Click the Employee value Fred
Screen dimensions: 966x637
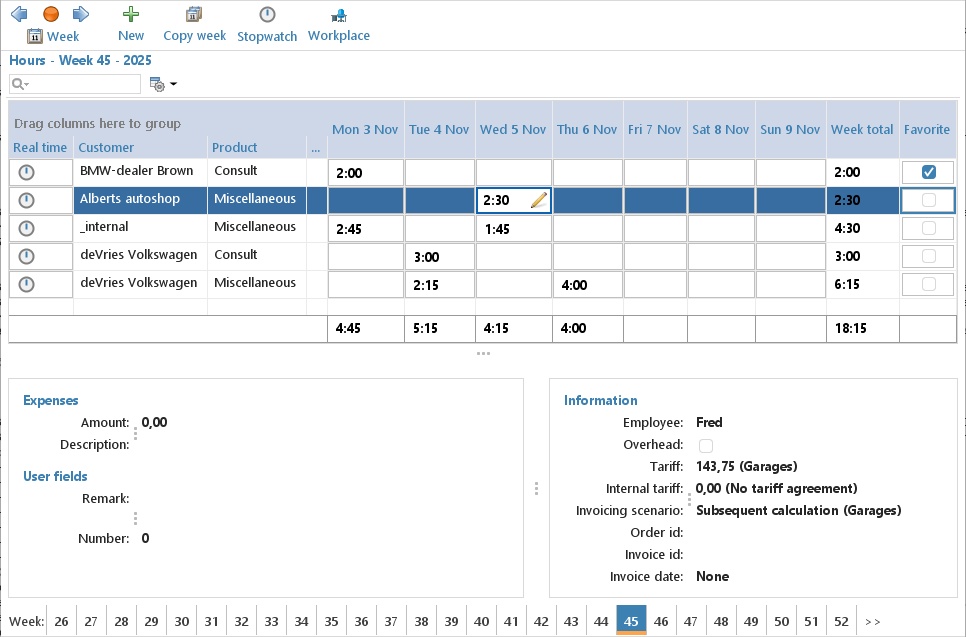coord(709,422)
